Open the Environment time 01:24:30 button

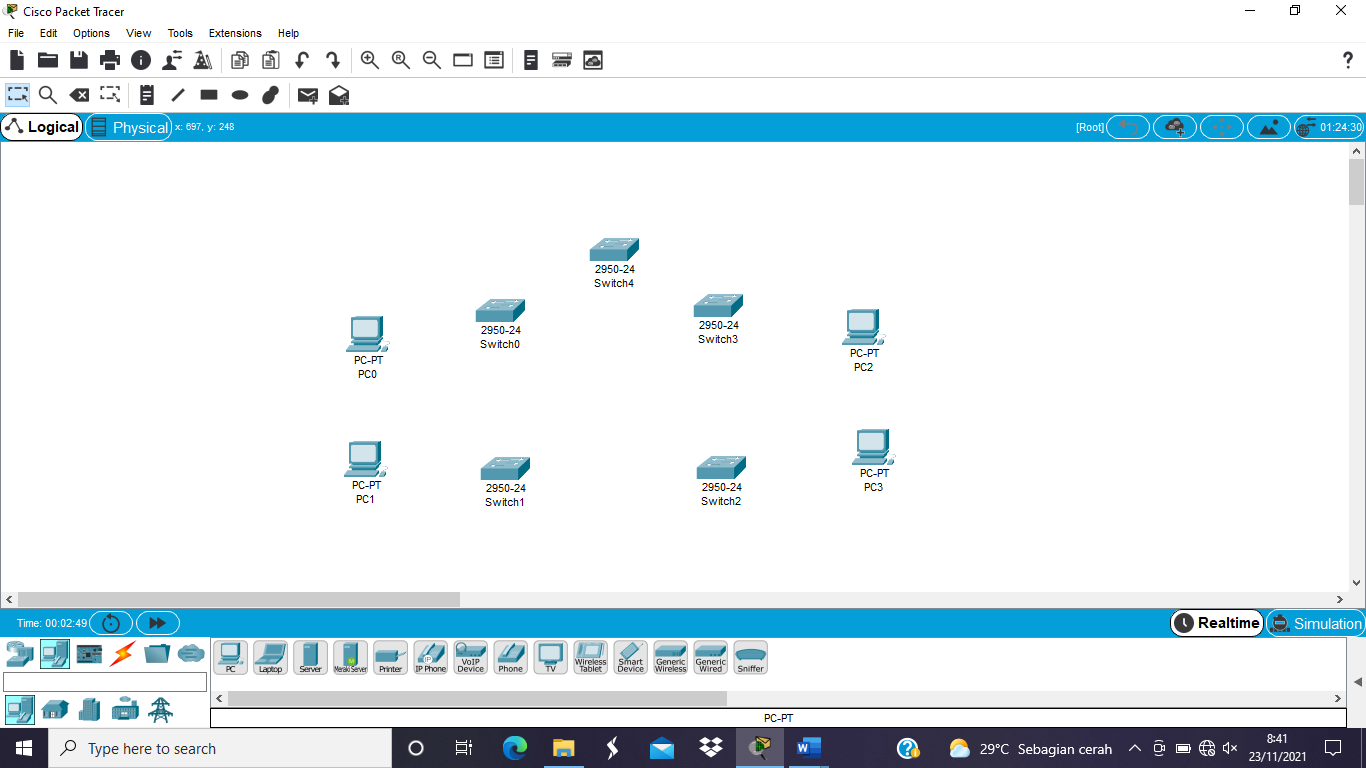coord(1329,127)
